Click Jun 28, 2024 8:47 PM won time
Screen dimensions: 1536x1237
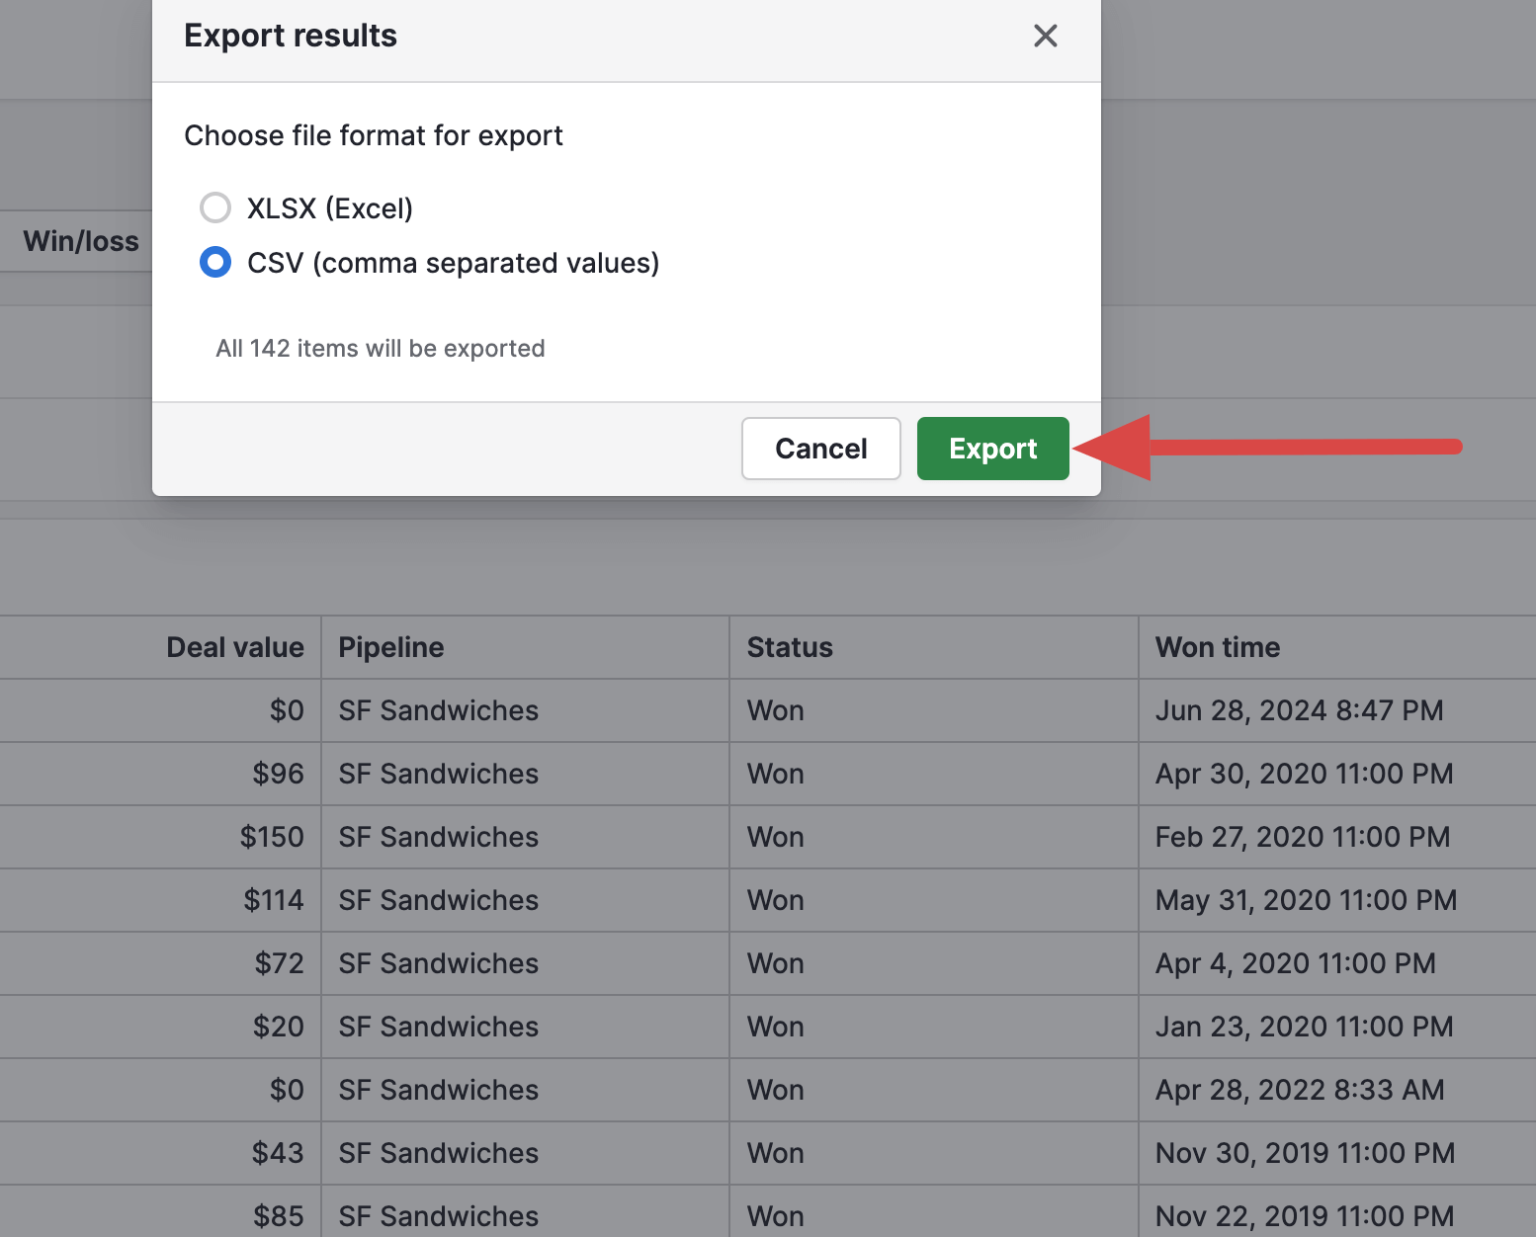(1299, 711)
